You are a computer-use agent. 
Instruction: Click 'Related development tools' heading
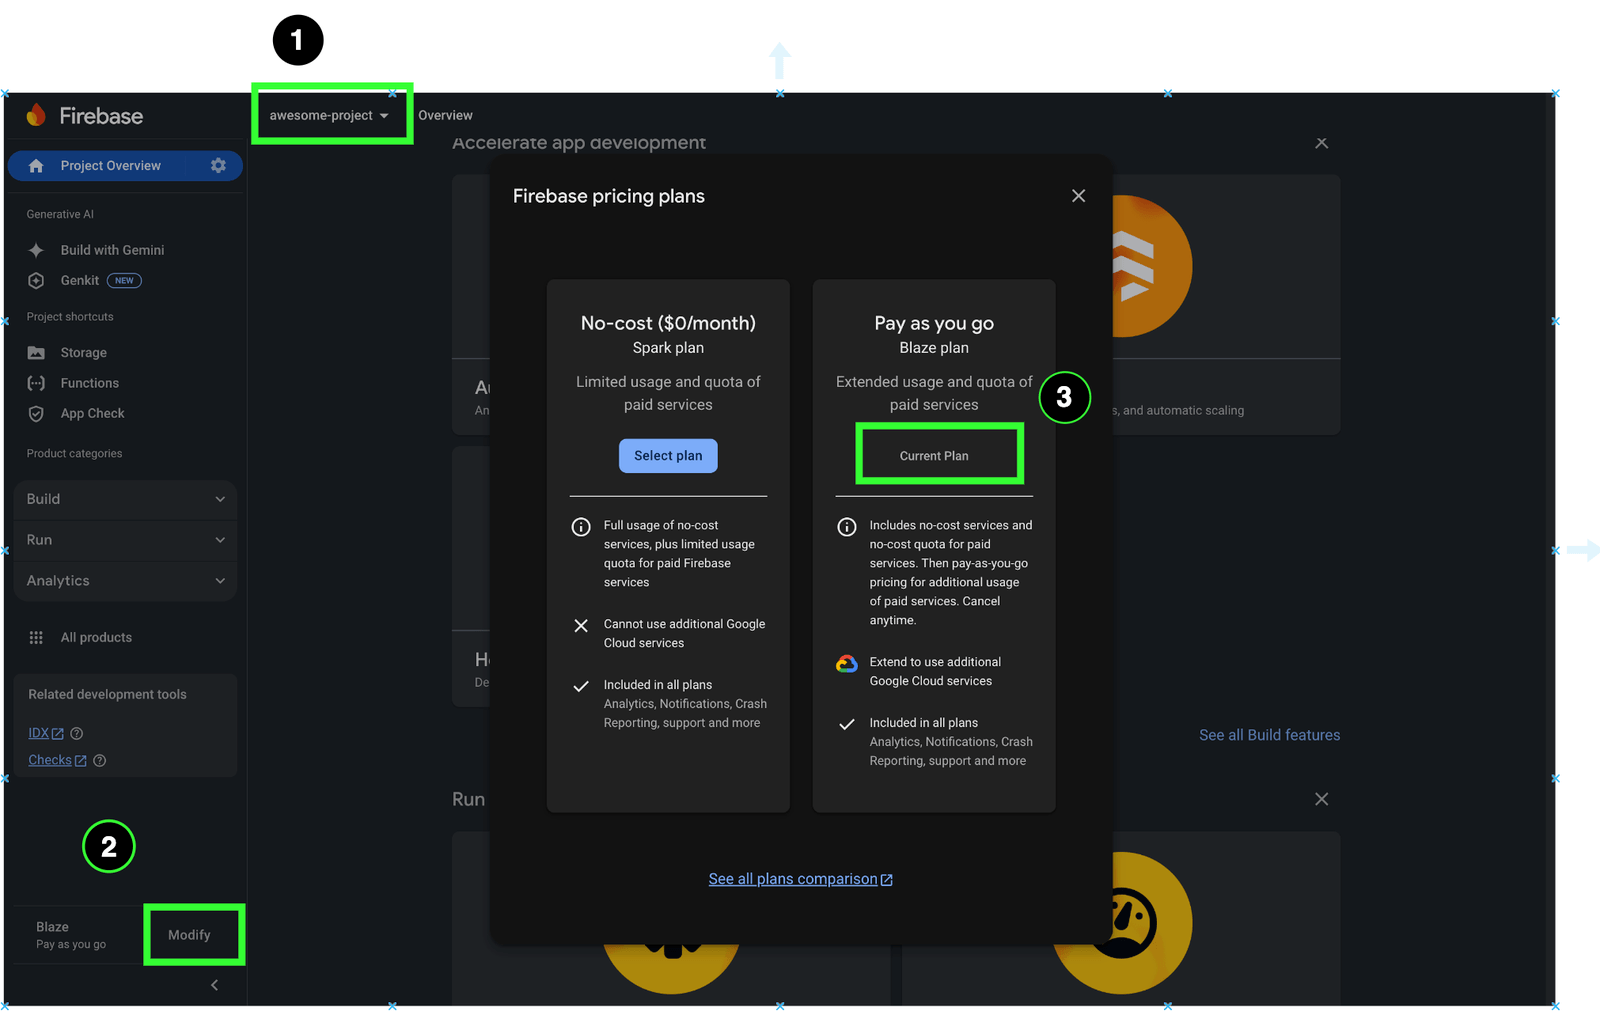point(107,694)
